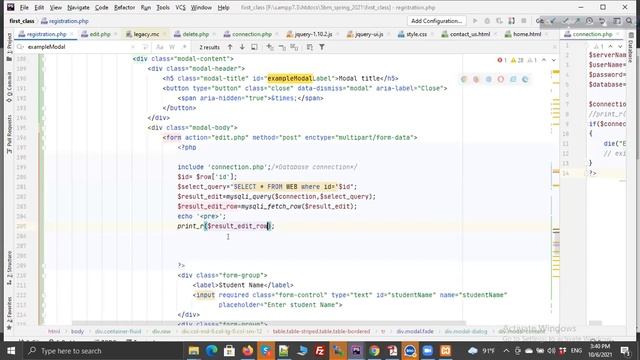
Task: Click the VCS history clock icon
Action: click(589, 21)
